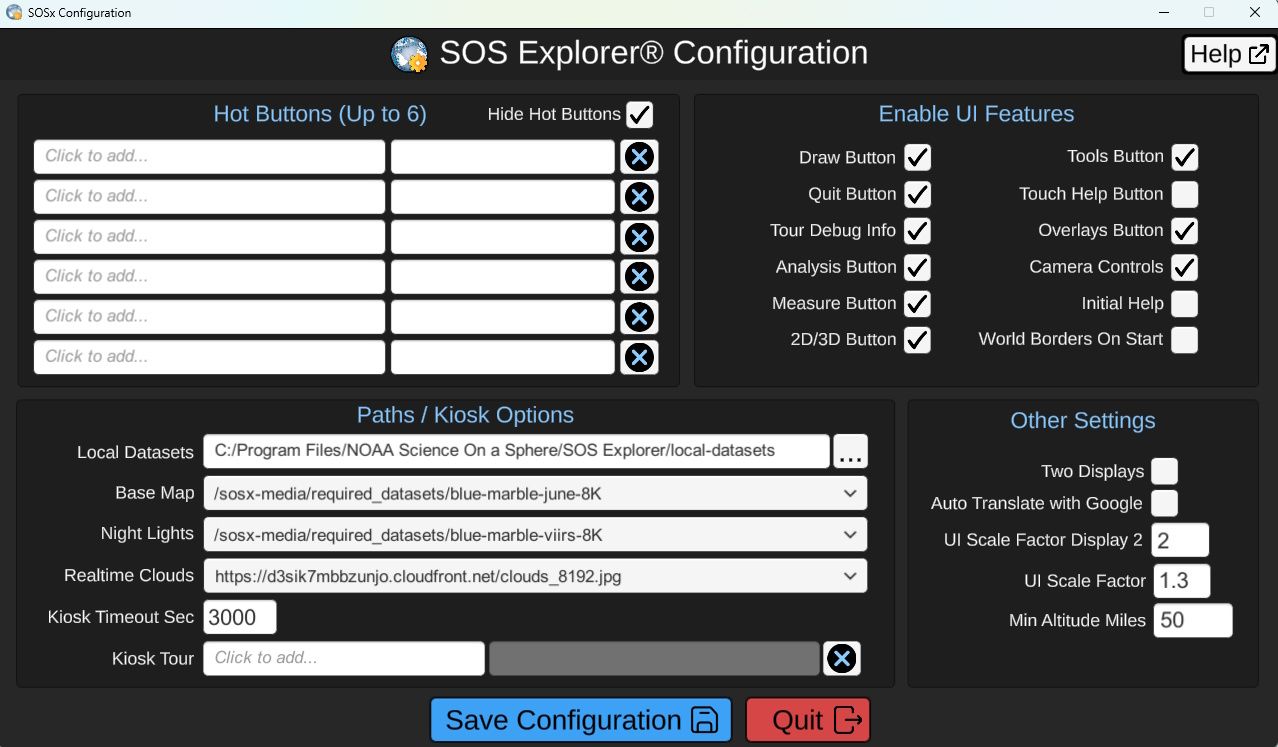This screenshot has width=1278, height=747.
Task: Toggle Overlays Button checkbox
Action: [x=1184, y=231]
